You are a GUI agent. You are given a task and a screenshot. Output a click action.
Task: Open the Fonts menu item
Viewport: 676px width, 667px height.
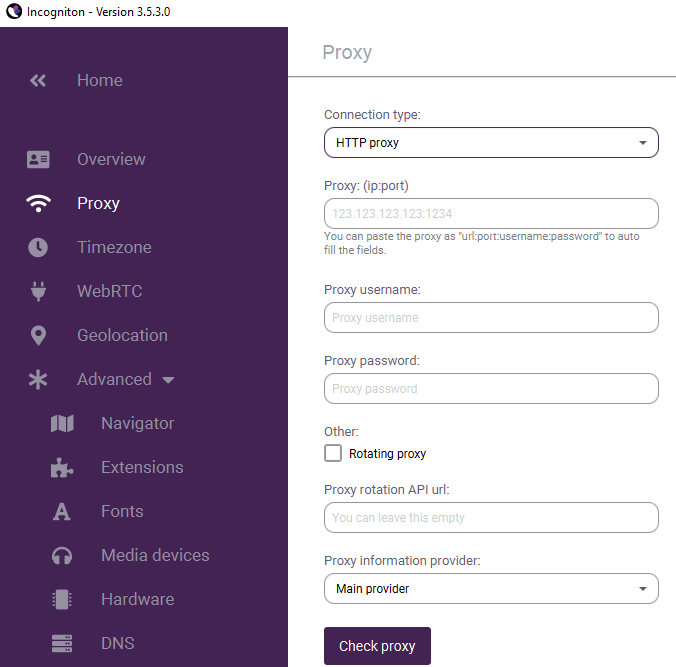pos(122,511)
